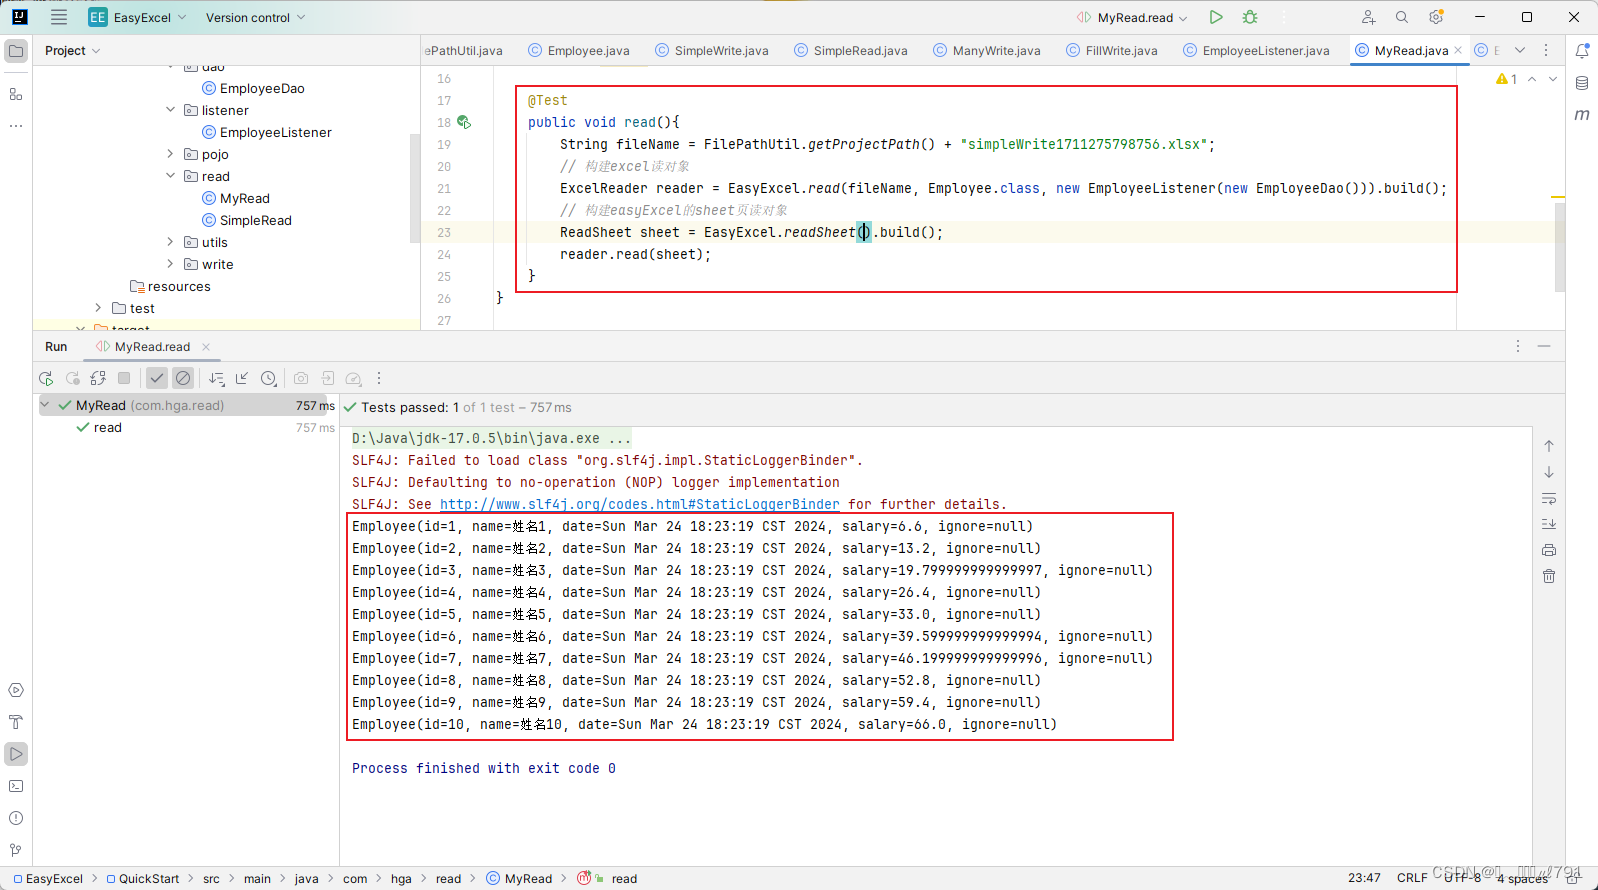Rerun the test in Run toolbar
Viewport: 1598px width, 890px height.
(x=46, y=378)
